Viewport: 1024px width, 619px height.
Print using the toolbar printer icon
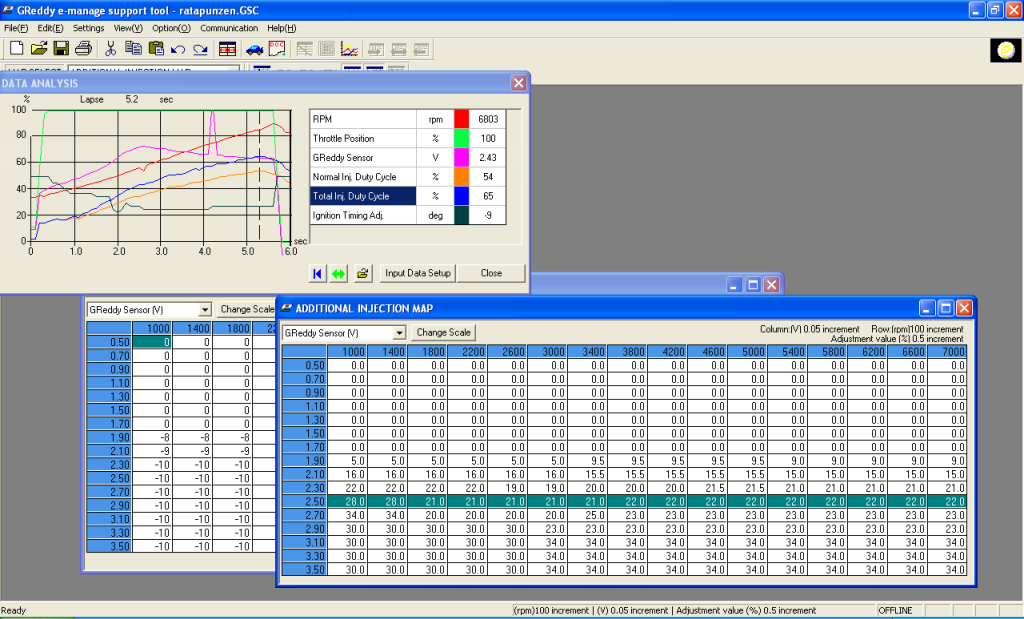83,48
